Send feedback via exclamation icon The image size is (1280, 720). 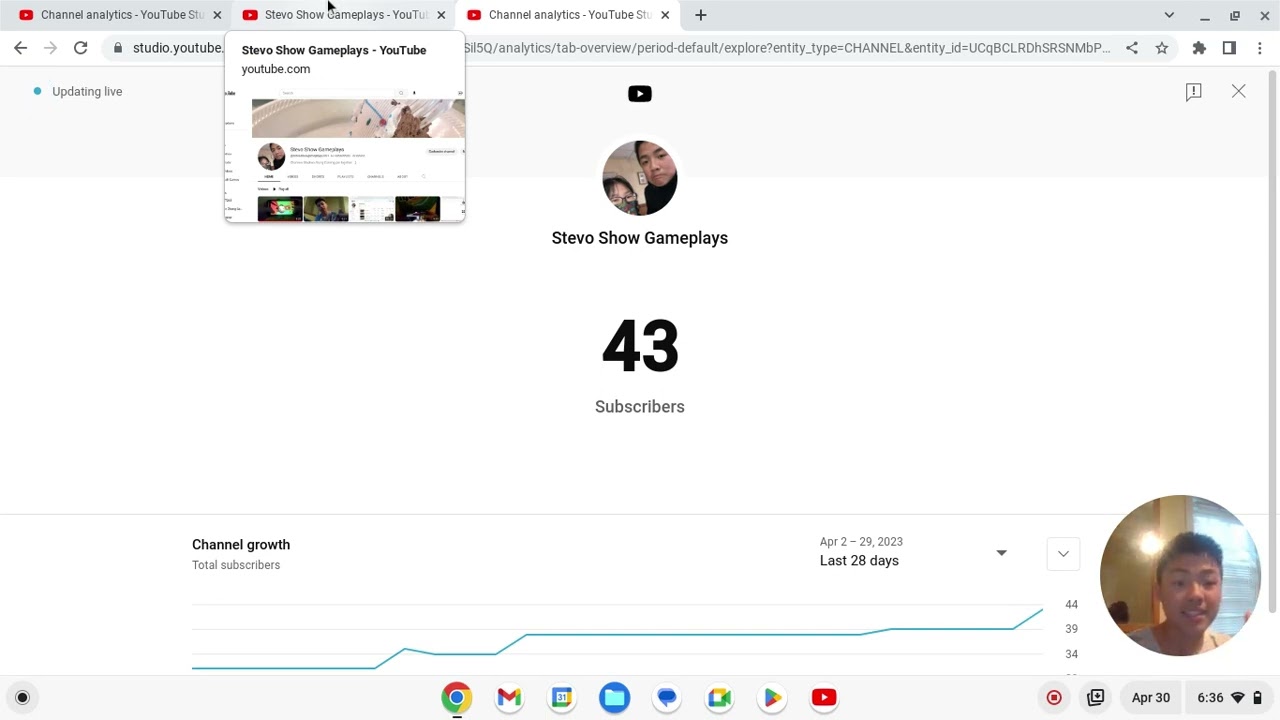[x=1193, y=92]
